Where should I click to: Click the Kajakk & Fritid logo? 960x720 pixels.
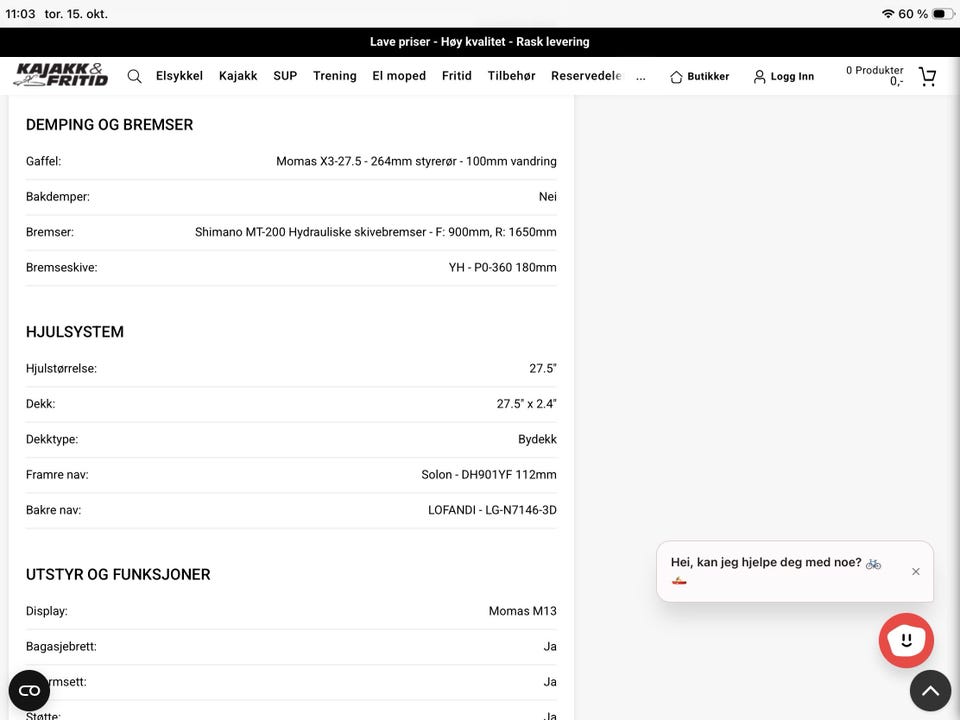pyautogui.click(x=61, y=75)
